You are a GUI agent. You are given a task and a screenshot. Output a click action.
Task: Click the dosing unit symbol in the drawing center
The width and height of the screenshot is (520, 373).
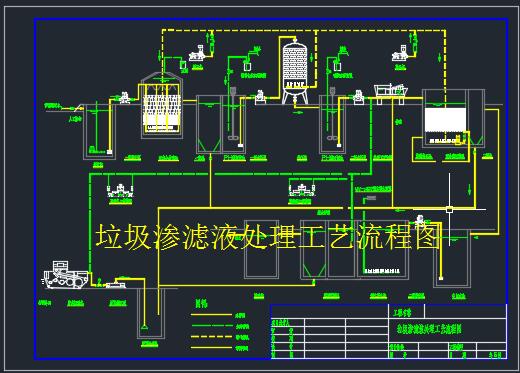click(302, 190)
